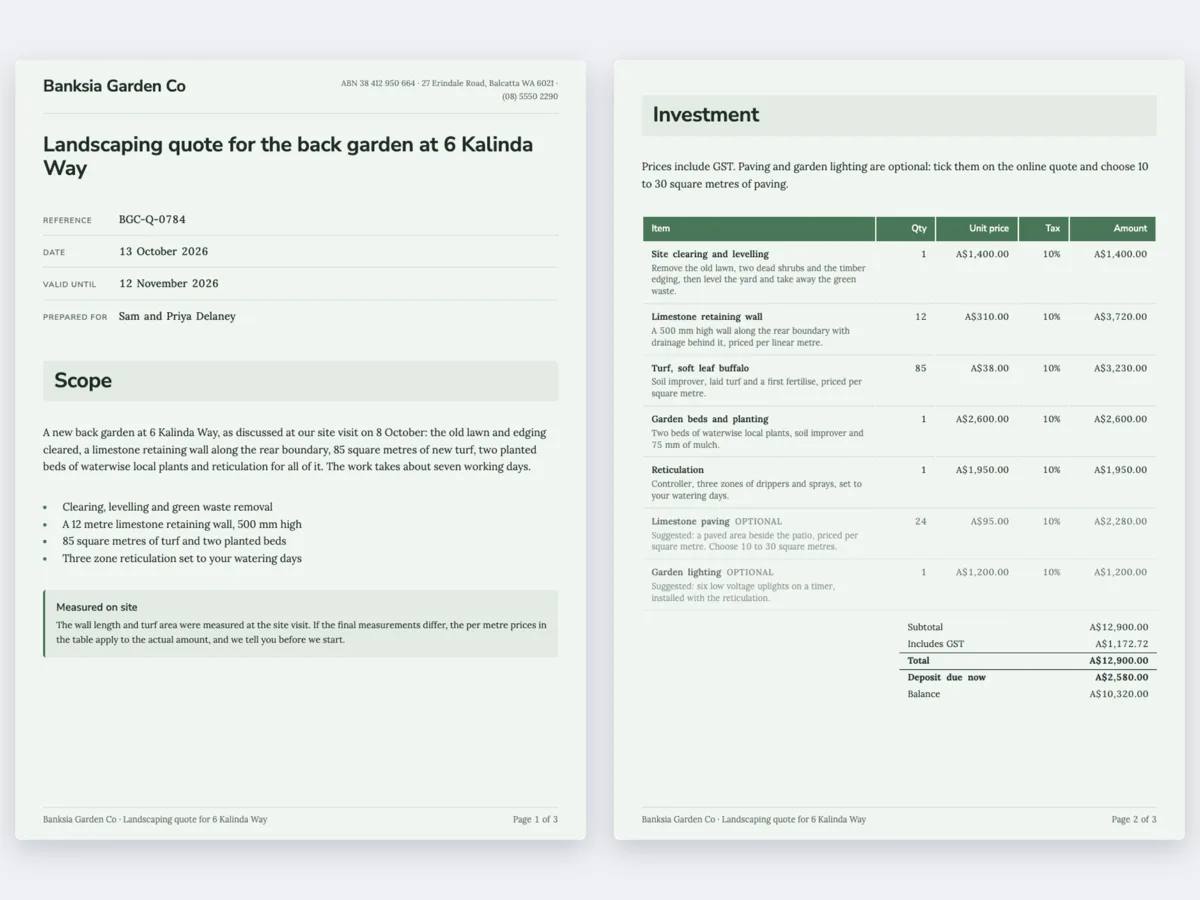This screenshot has width=1200, height=900.
Task: Click the Amount column header
Action: point(1113,229)
